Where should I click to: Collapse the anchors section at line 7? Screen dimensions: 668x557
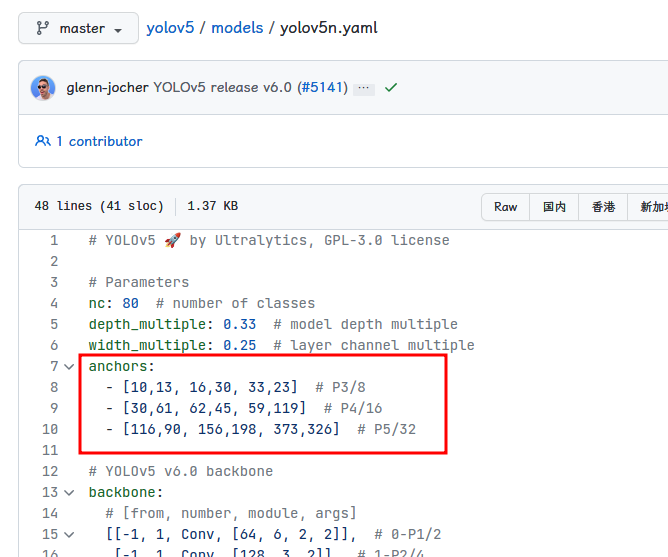pyautogui.click(x=69, y=367)
